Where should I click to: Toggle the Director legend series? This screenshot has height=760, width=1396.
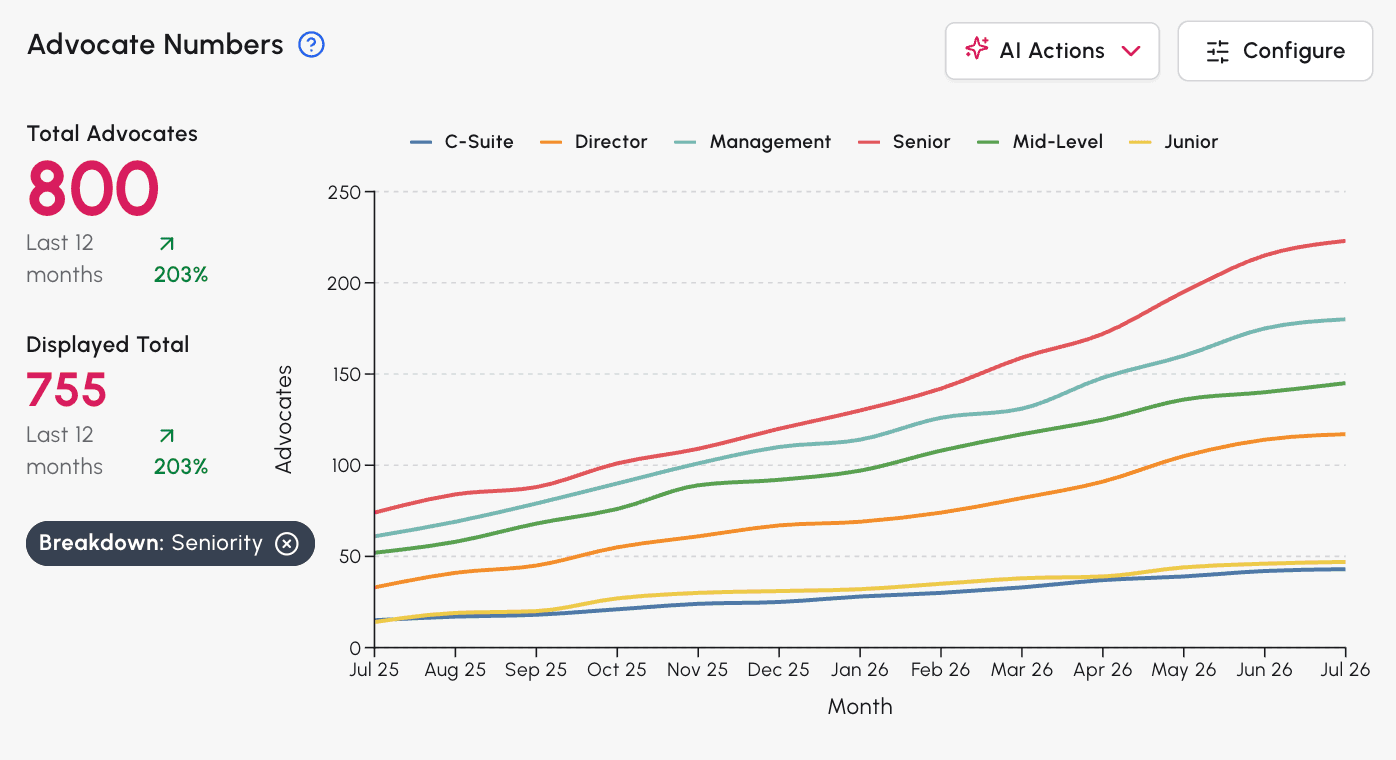tap(593, 142)
